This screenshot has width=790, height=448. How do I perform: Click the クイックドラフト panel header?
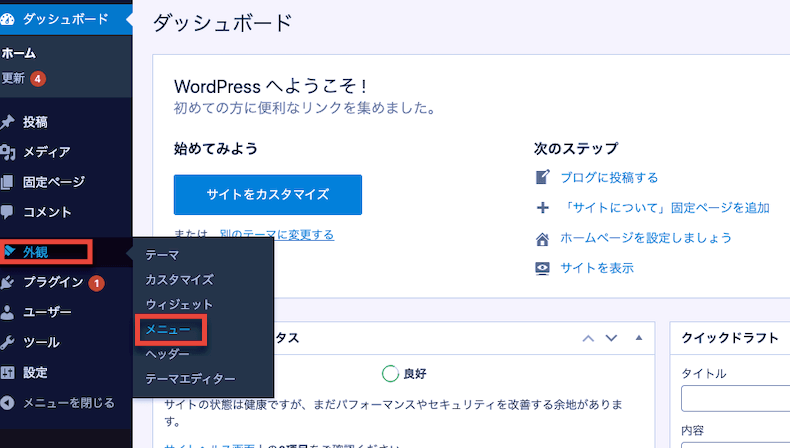(730, 338)
